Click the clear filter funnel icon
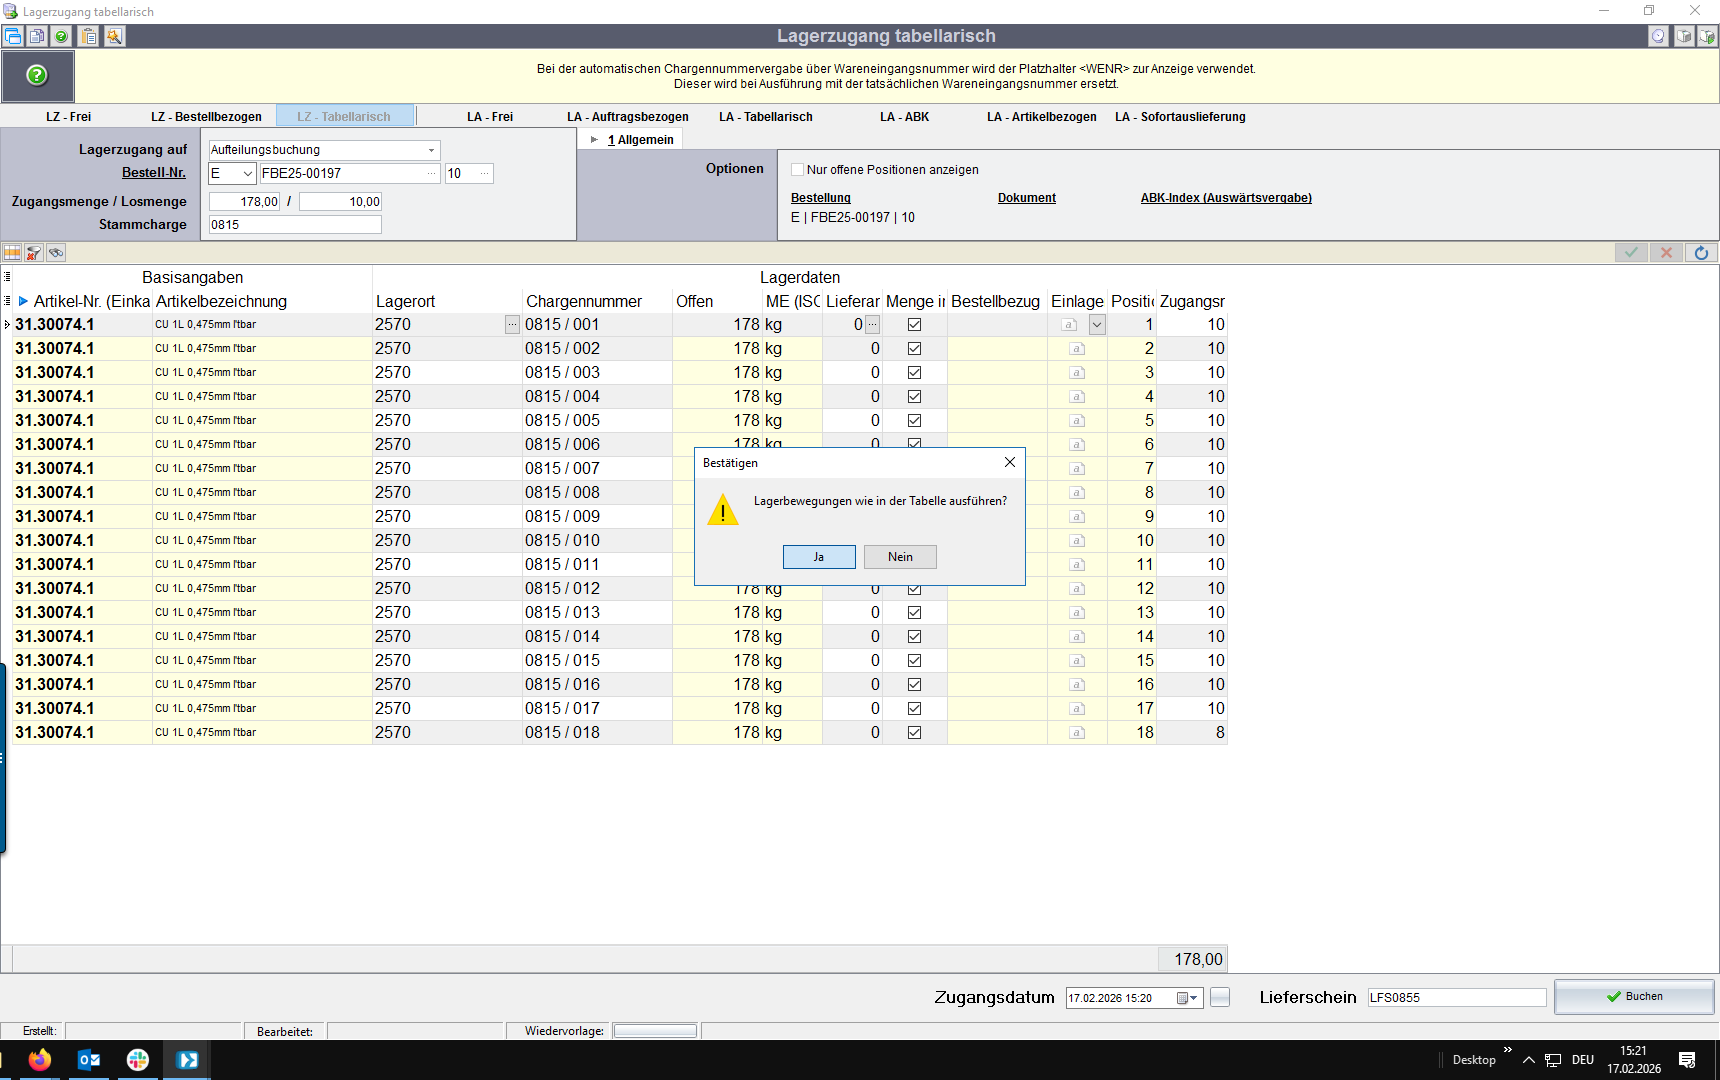Viewport: 1720px width, 1080px height. [34, 253]
